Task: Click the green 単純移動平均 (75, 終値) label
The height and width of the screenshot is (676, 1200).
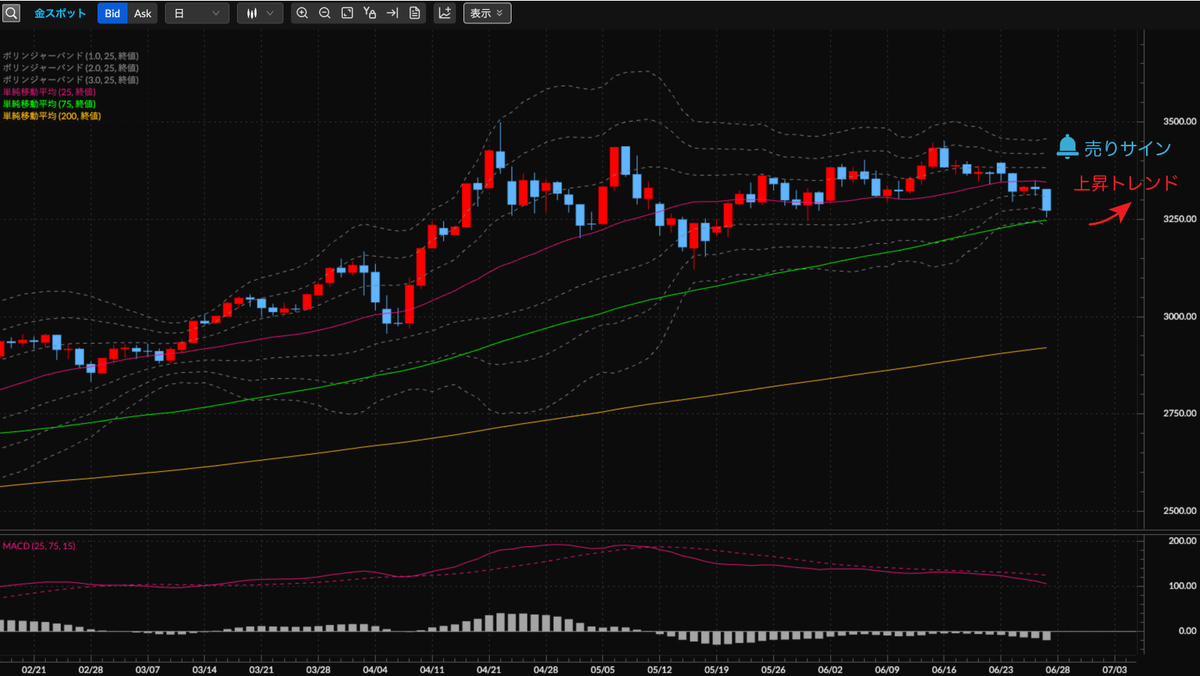Action: [x=49, y=104]
